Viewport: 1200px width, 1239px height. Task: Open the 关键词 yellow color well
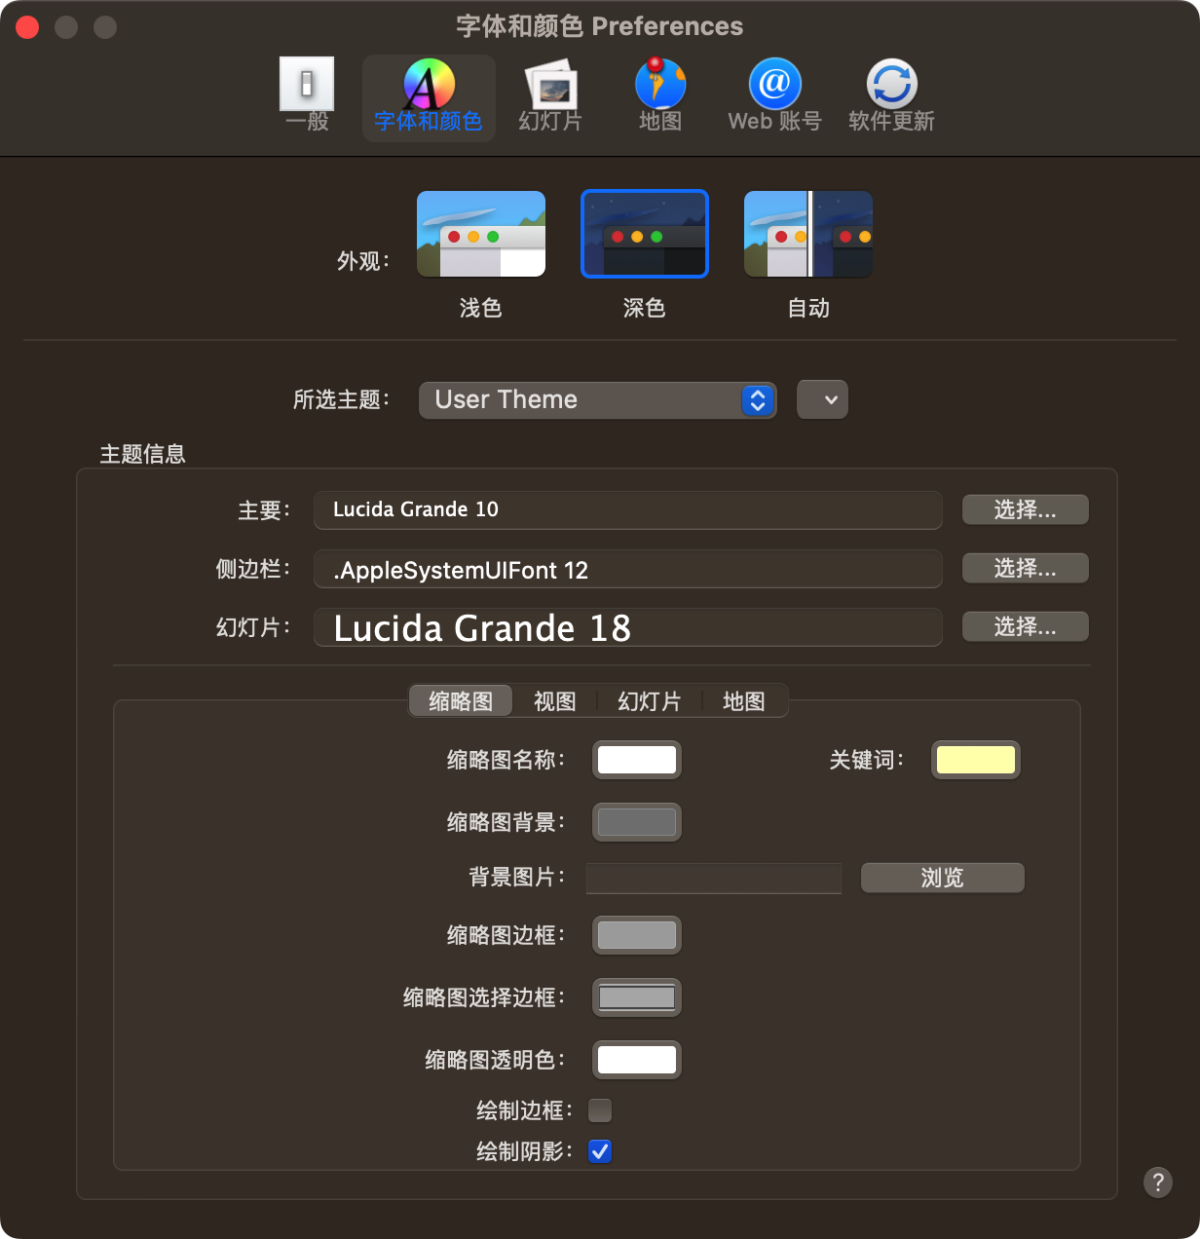point(976,760)
